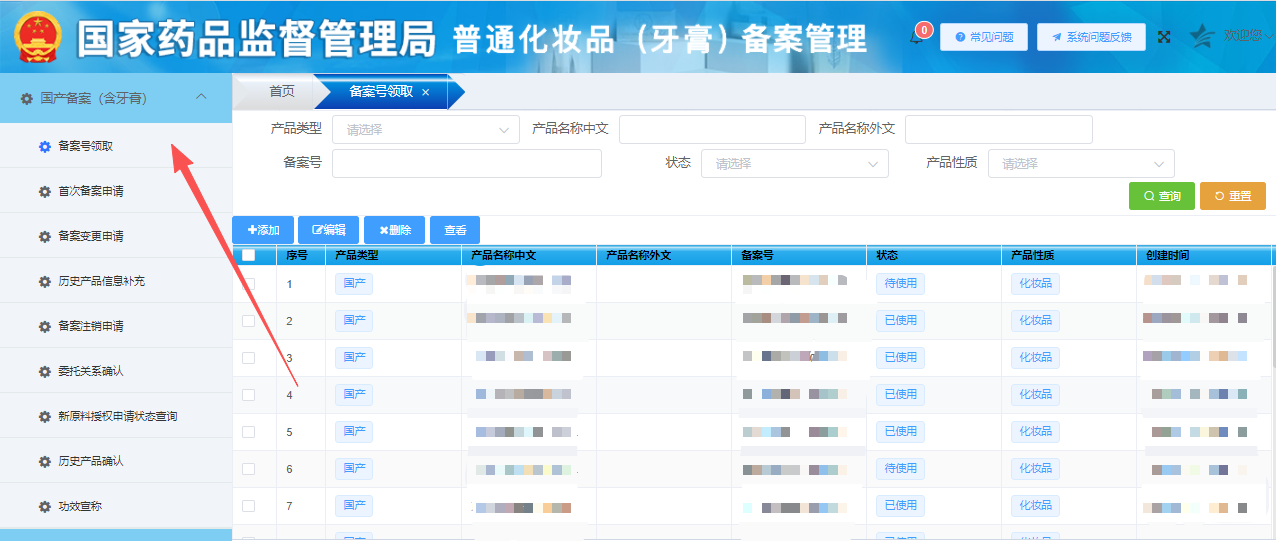Open 历史产品信息补充 in the sidebar

click(116, 281)
